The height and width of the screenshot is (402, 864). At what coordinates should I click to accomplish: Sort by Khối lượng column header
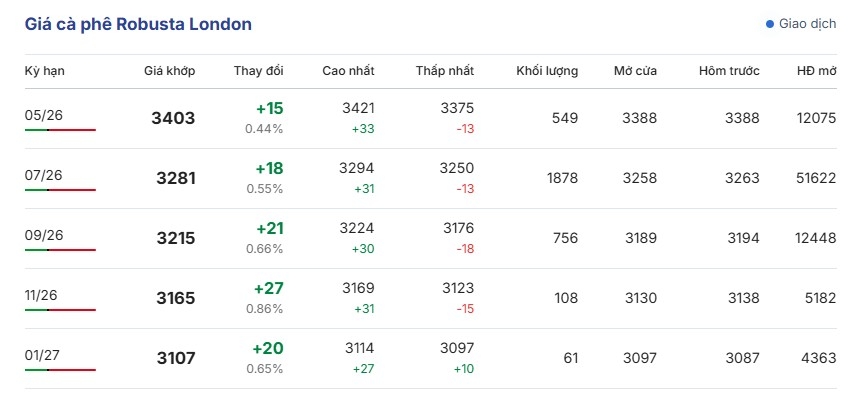point(547,71)
